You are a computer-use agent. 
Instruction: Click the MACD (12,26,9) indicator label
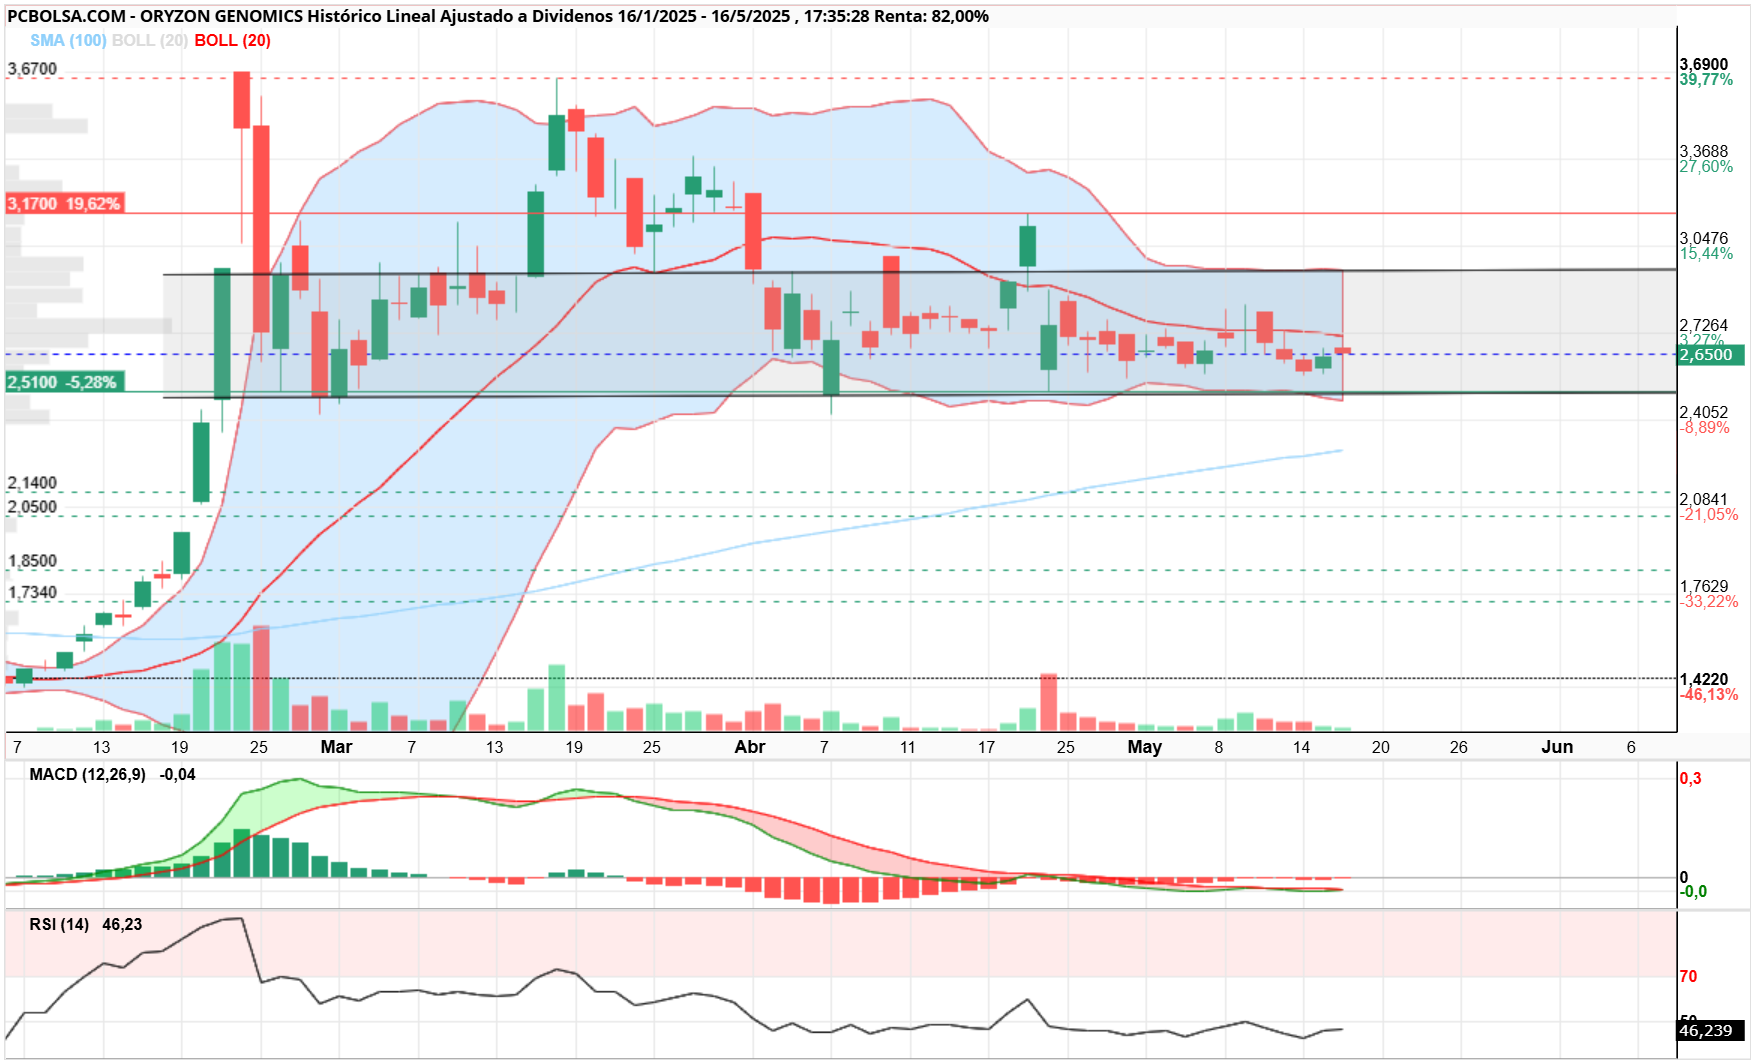[87, 775]
